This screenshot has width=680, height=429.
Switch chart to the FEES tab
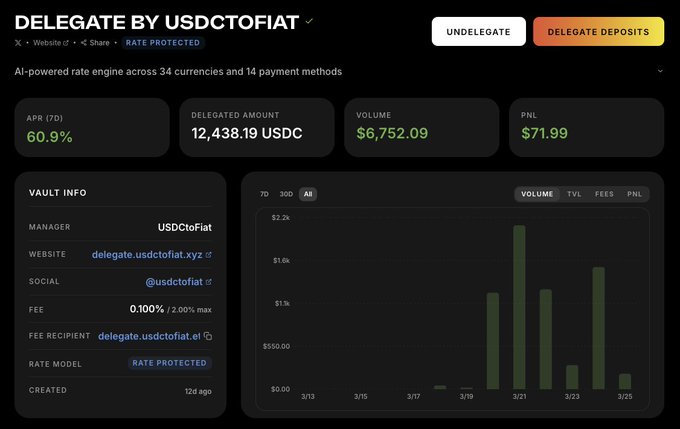tap(604, 194)
